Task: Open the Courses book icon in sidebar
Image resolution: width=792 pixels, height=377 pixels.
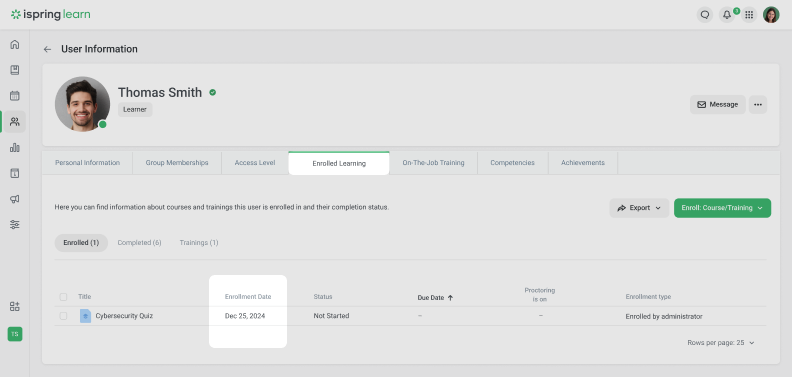Action: click(15, 70)
